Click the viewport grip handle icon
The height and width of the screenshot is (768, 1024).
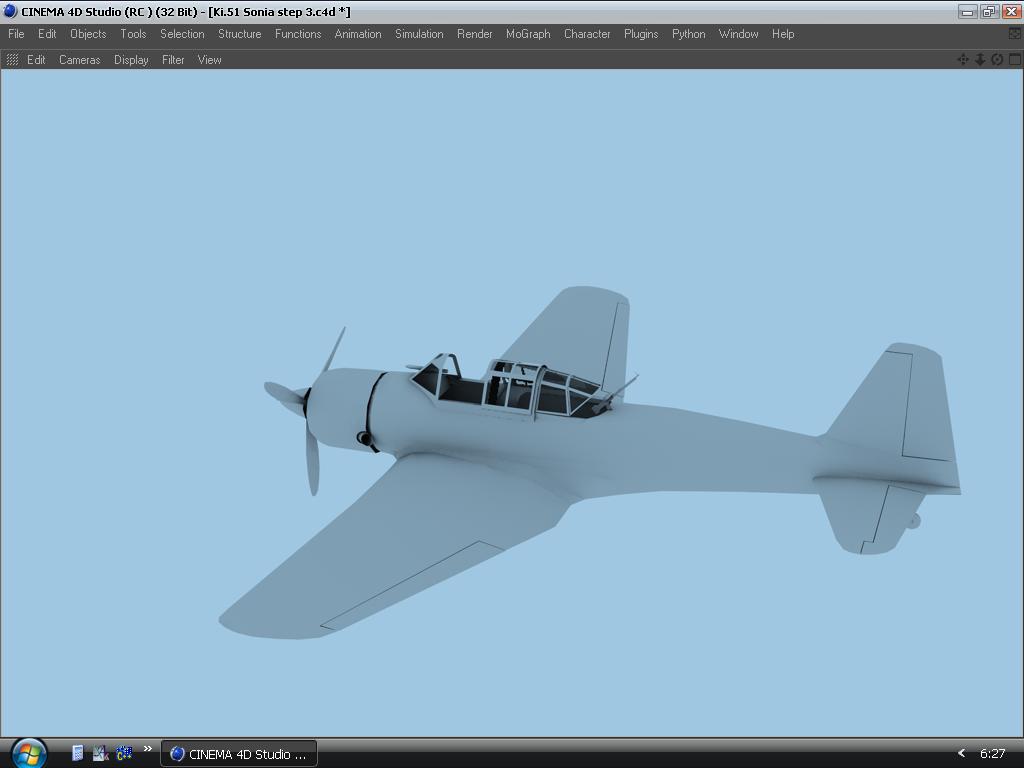[12, 60]
